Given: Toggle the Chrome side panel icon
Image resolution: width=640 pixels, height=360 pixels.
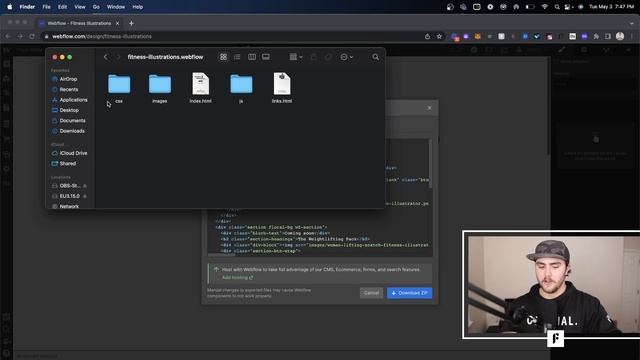Looking at the screenshot, I should click(x=608, y=36).
